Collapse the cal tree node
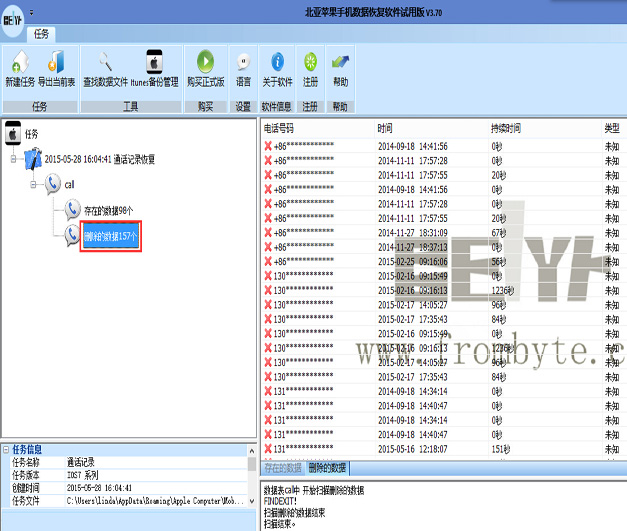Viewport: 627px width, 531px height. click(33, 184)
